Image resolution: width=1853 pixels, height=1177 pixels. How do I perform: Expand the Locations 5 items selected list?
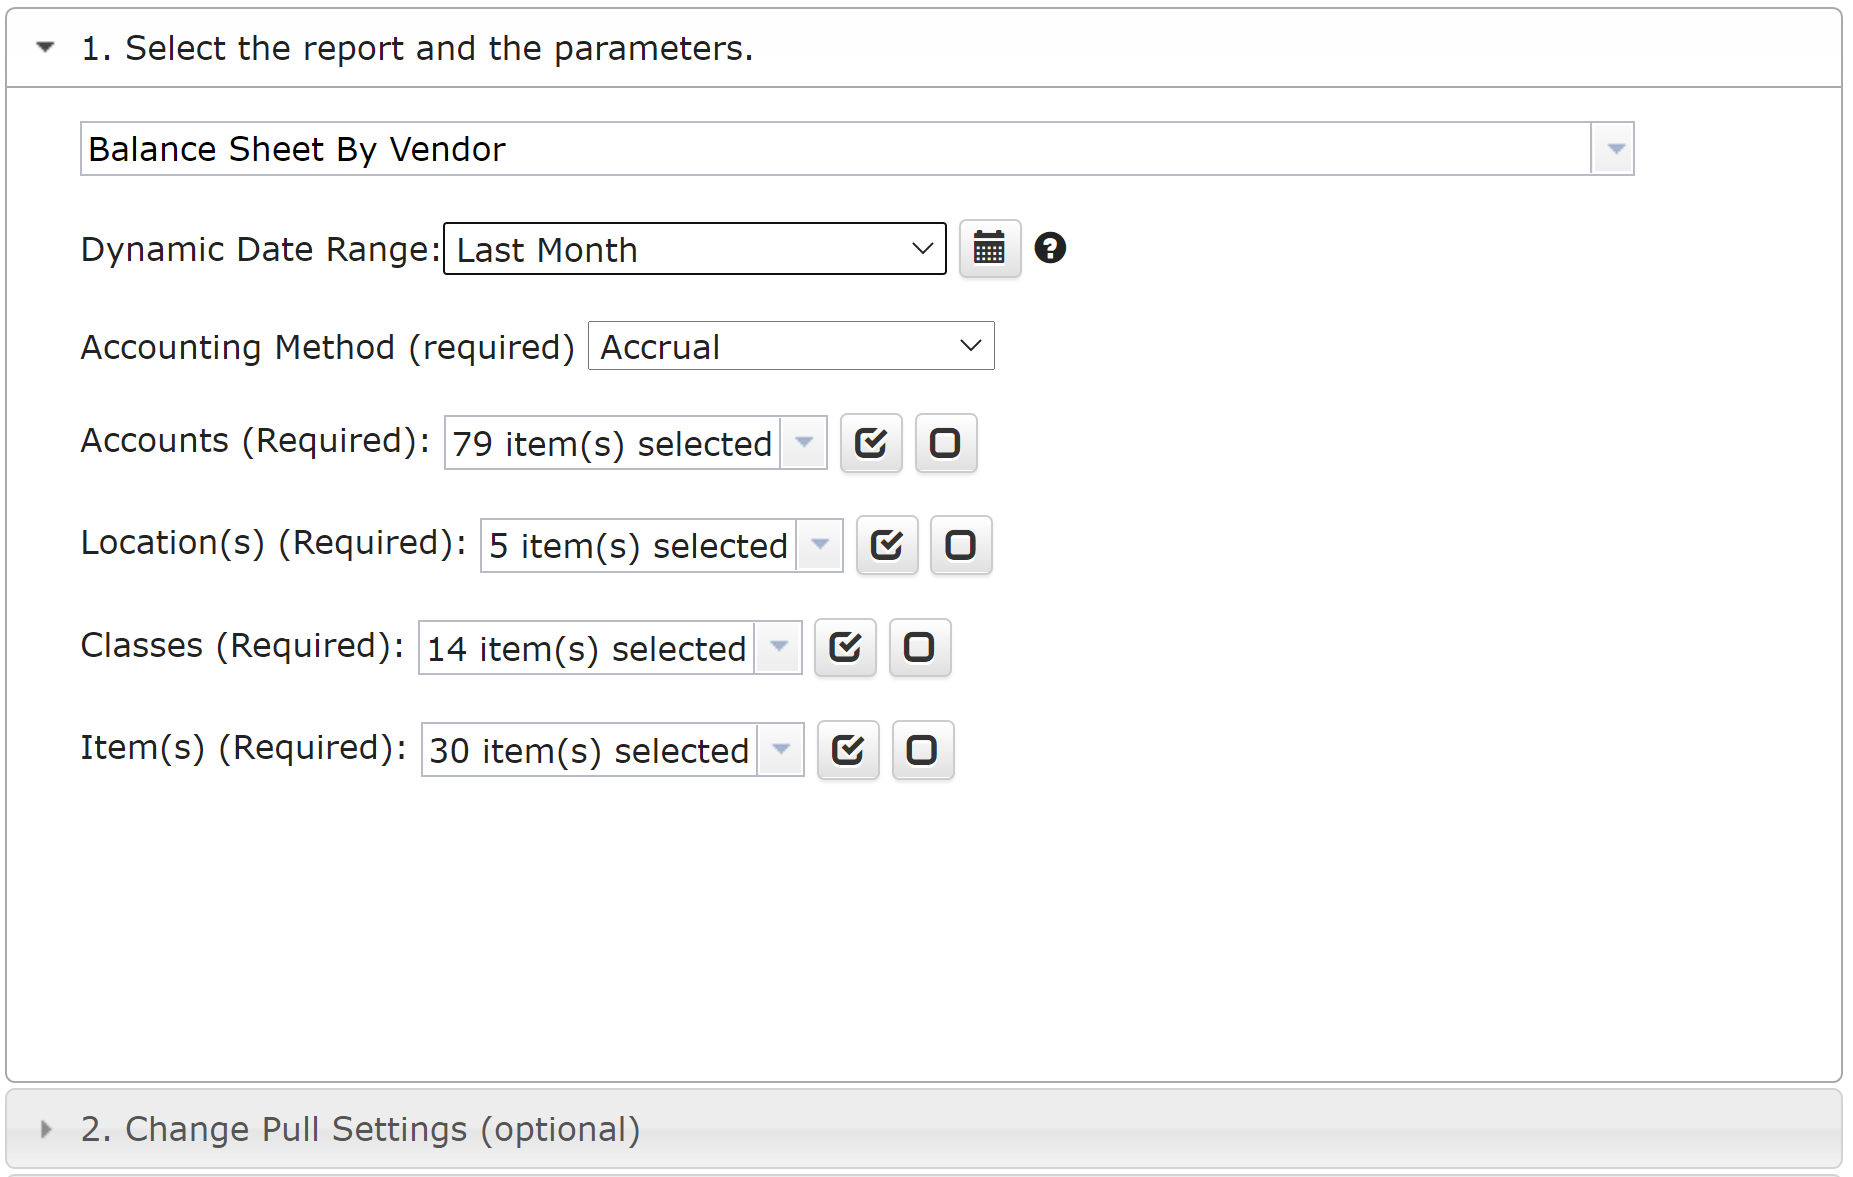point(661,545)
